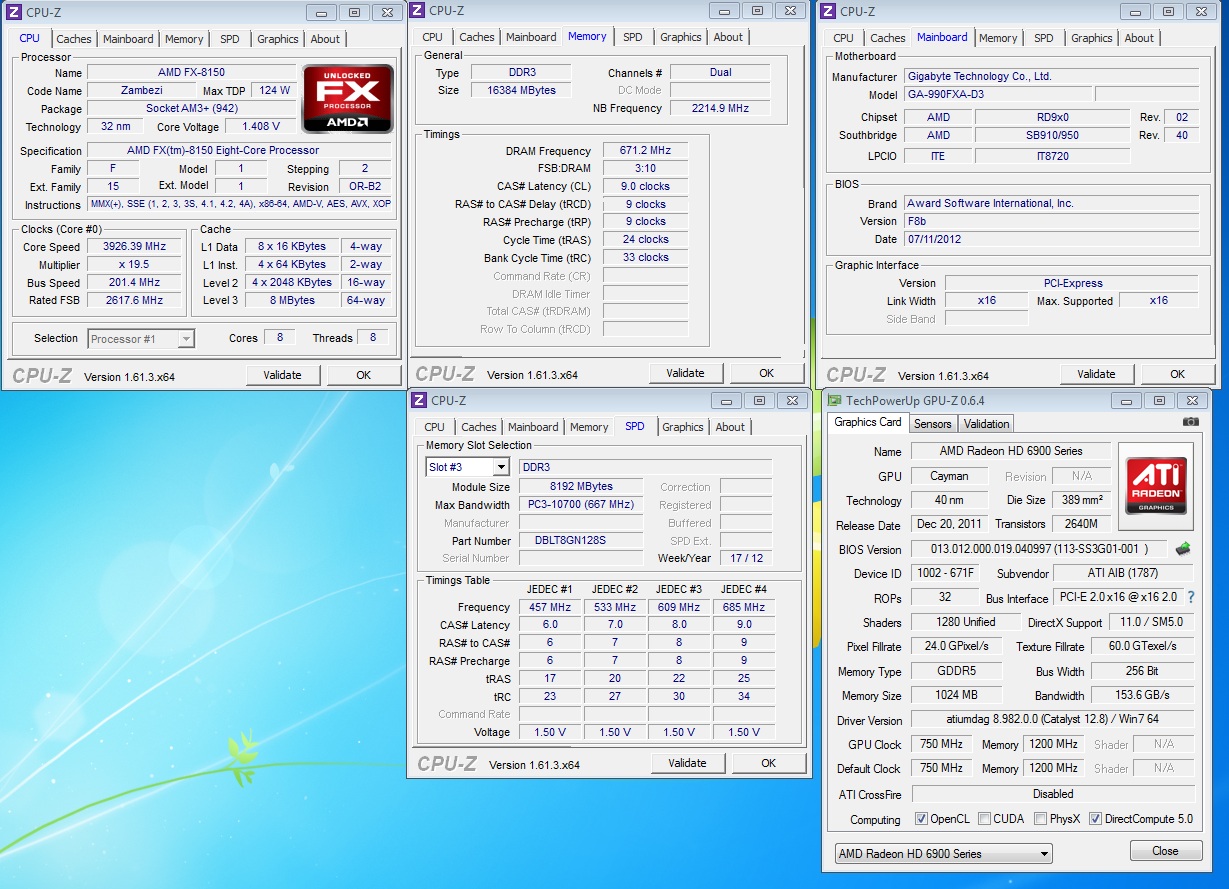1229x889 pixels.
Task: Minimize the CPU-Z SPD window
Action: (729, 400)
